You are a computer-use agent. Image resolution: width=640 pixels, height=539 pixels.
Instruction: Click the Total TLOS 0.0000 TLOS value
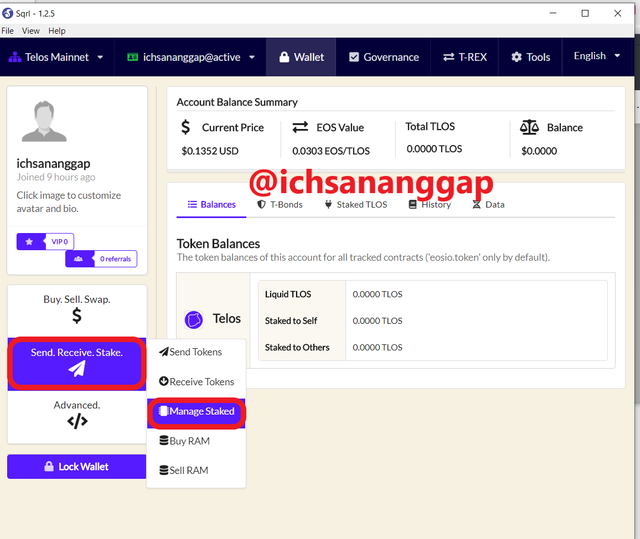pyautogui.click(x=434, y=149)
